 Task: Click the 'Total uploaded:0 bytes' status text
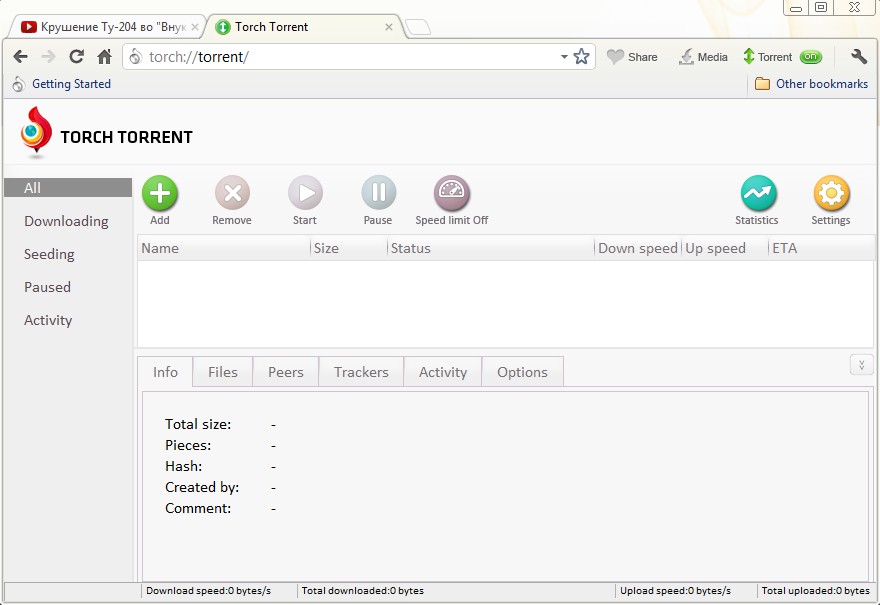click(x=815, y=590)
